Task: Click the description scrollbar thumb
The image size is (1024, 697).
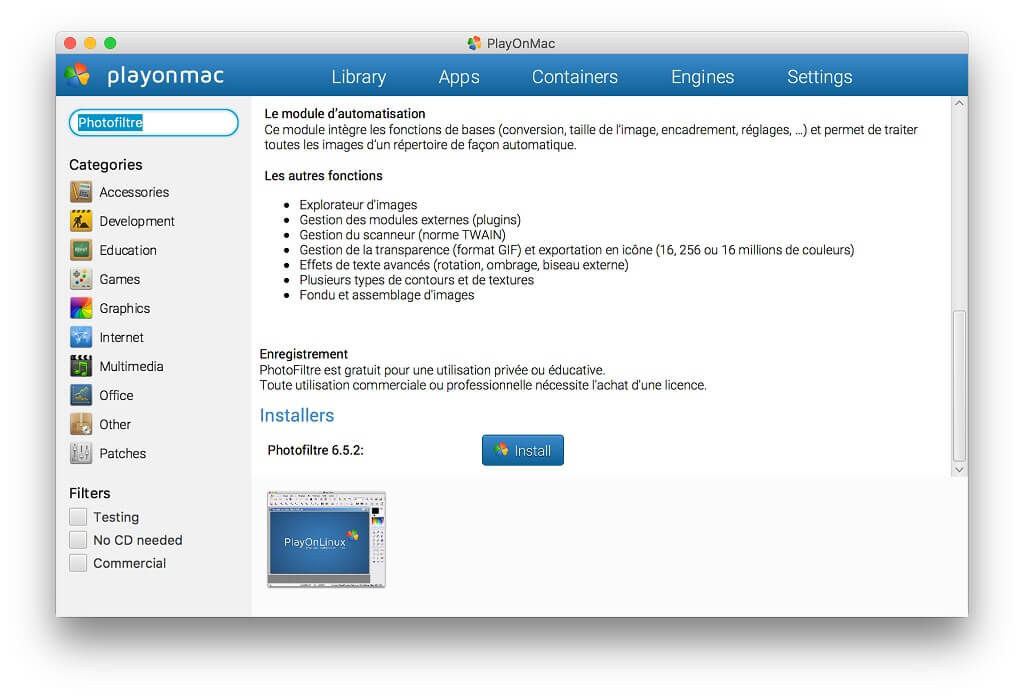Action: 959,385
